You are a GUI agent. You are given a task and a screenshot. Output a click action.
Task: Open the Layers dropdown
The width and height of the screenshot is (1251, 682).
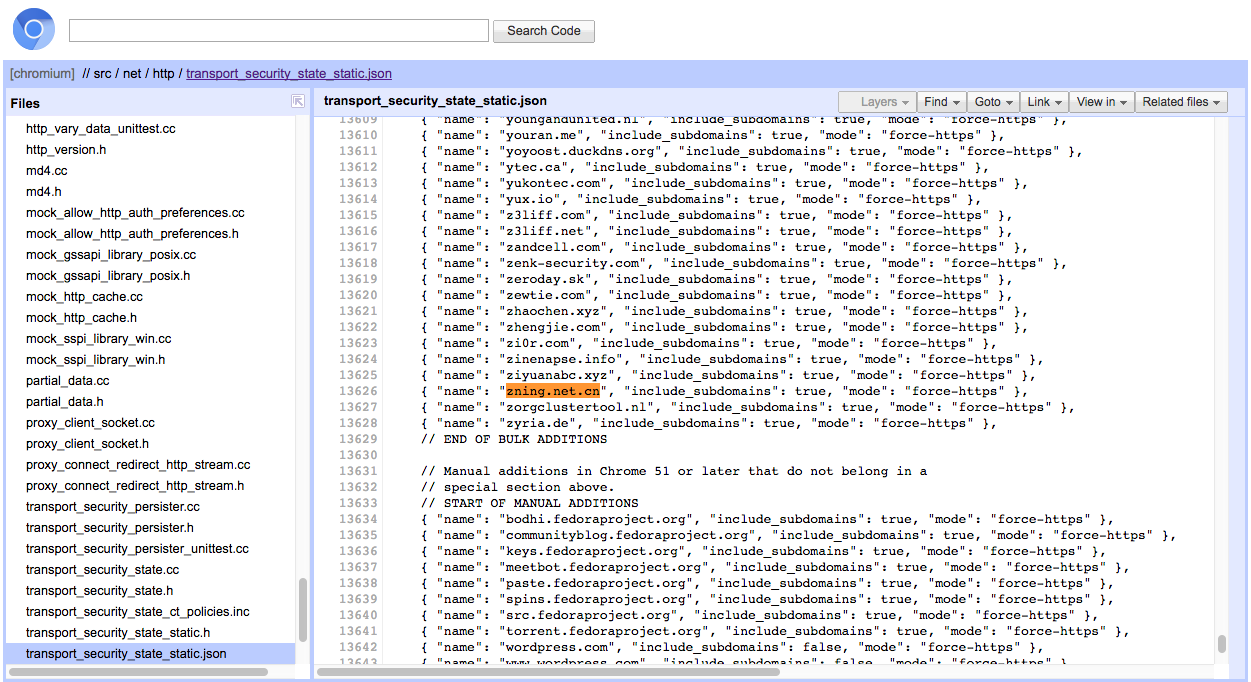(x=877, y=102)
